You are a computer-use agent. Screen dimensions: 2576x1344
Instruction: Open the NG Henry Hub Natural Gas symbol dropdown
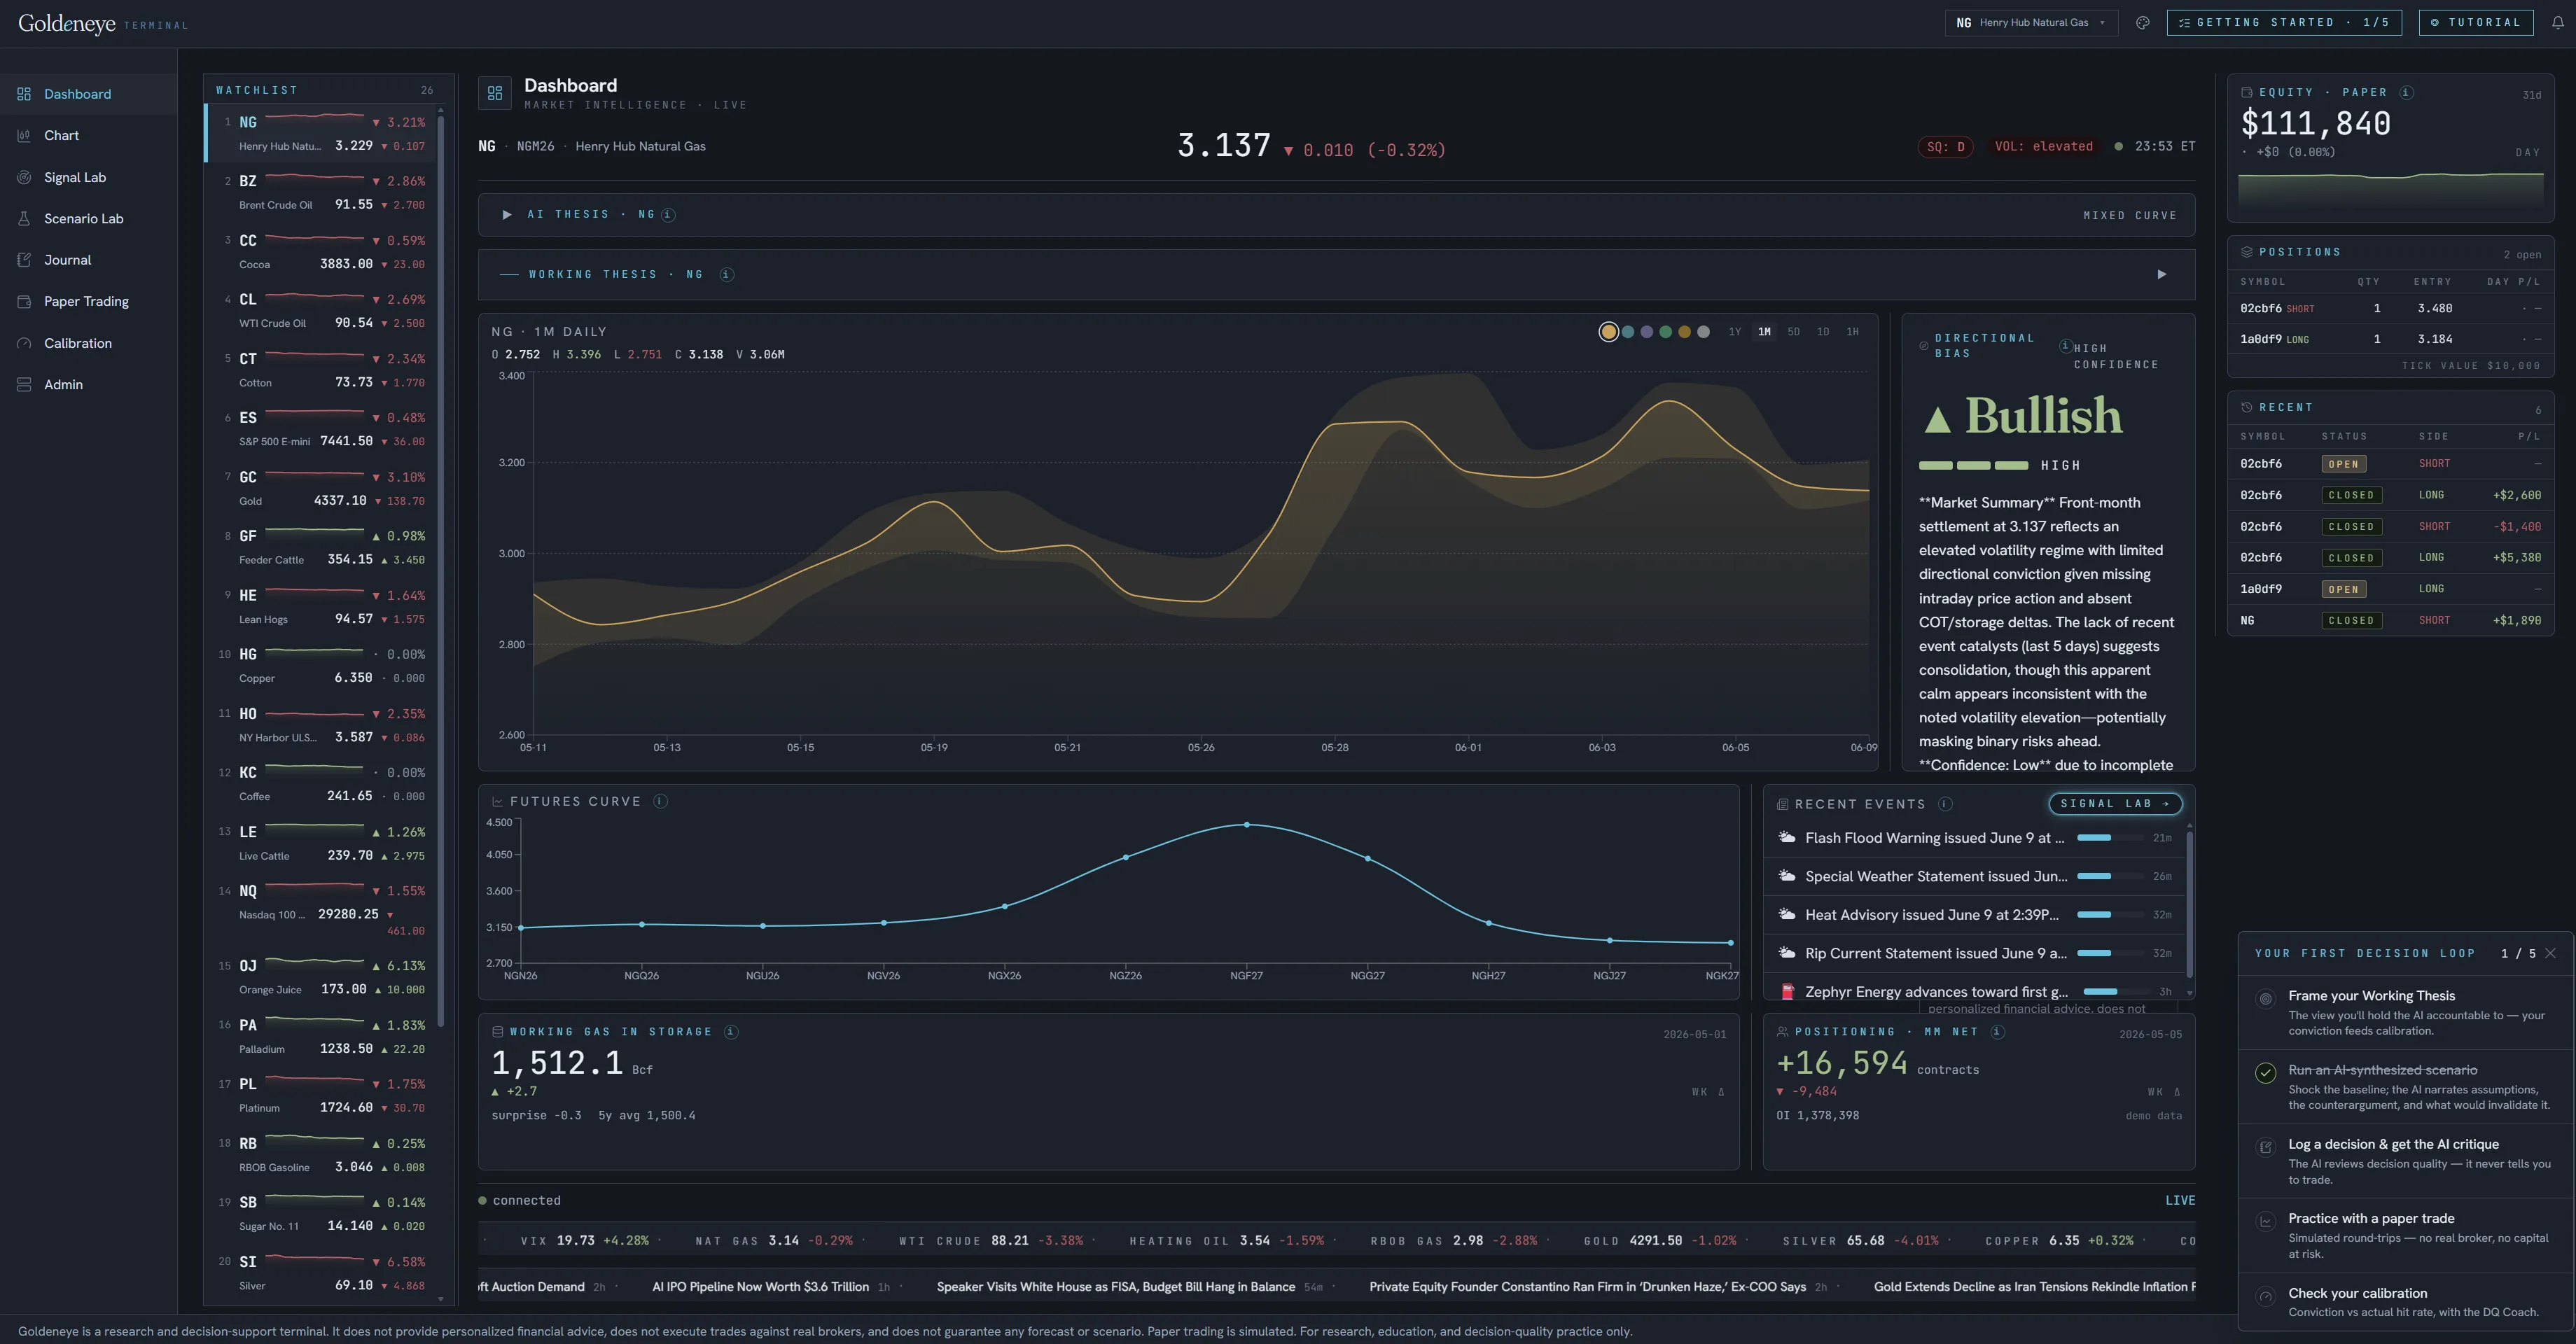[2031, 23]
